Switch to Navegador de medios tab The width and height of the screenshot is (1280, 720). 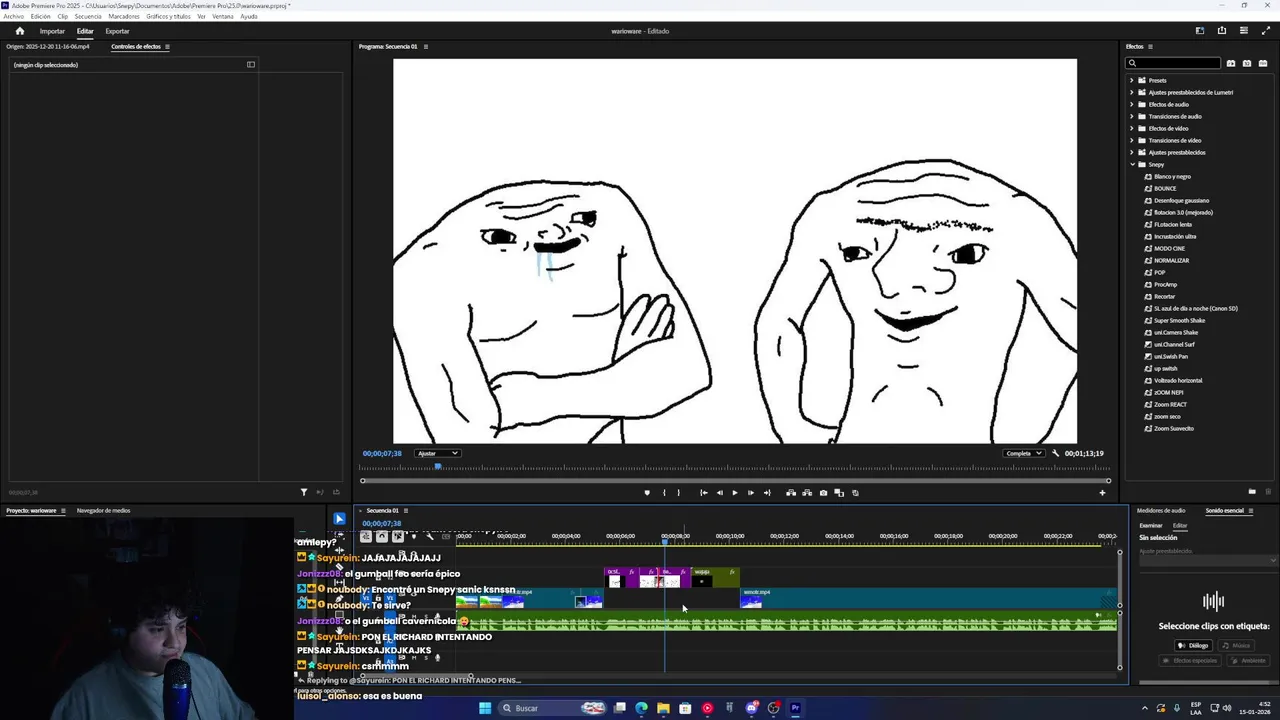coord(104,510)
